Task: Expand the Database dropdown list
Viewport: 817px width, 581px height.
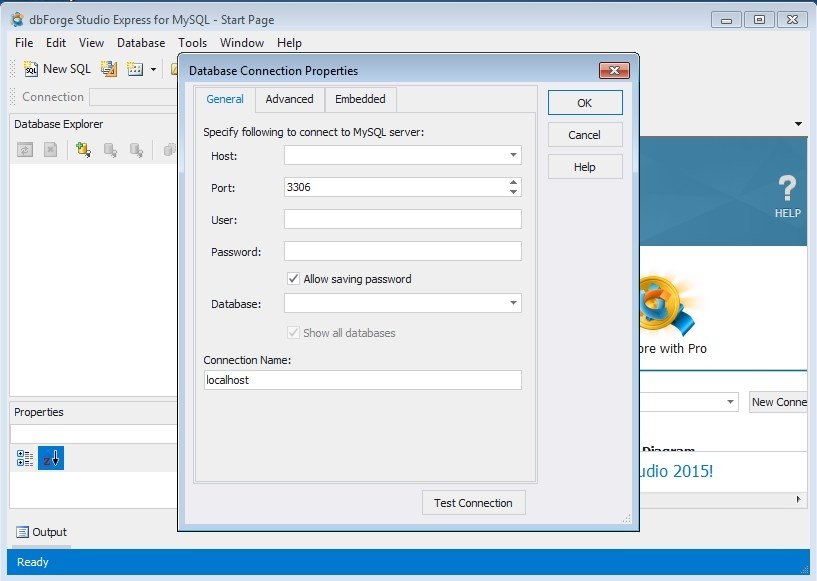Action: pos(513,303)
